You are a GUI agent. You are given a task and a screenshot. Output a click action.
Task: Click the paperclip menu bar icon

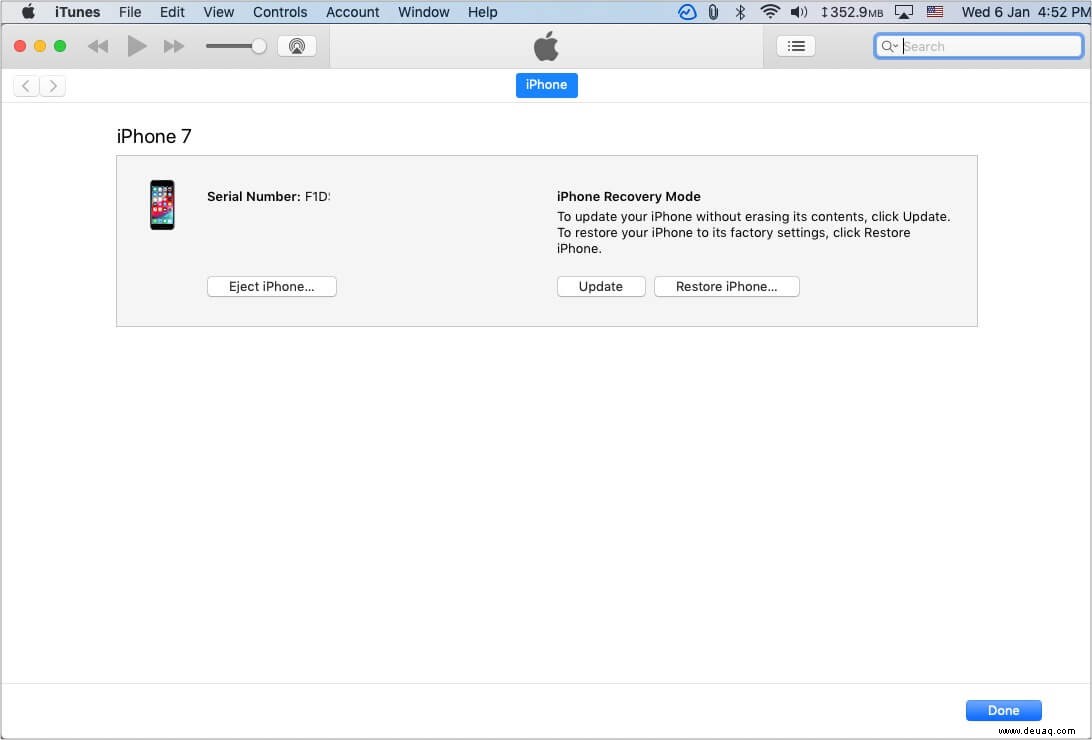(713, 12)
